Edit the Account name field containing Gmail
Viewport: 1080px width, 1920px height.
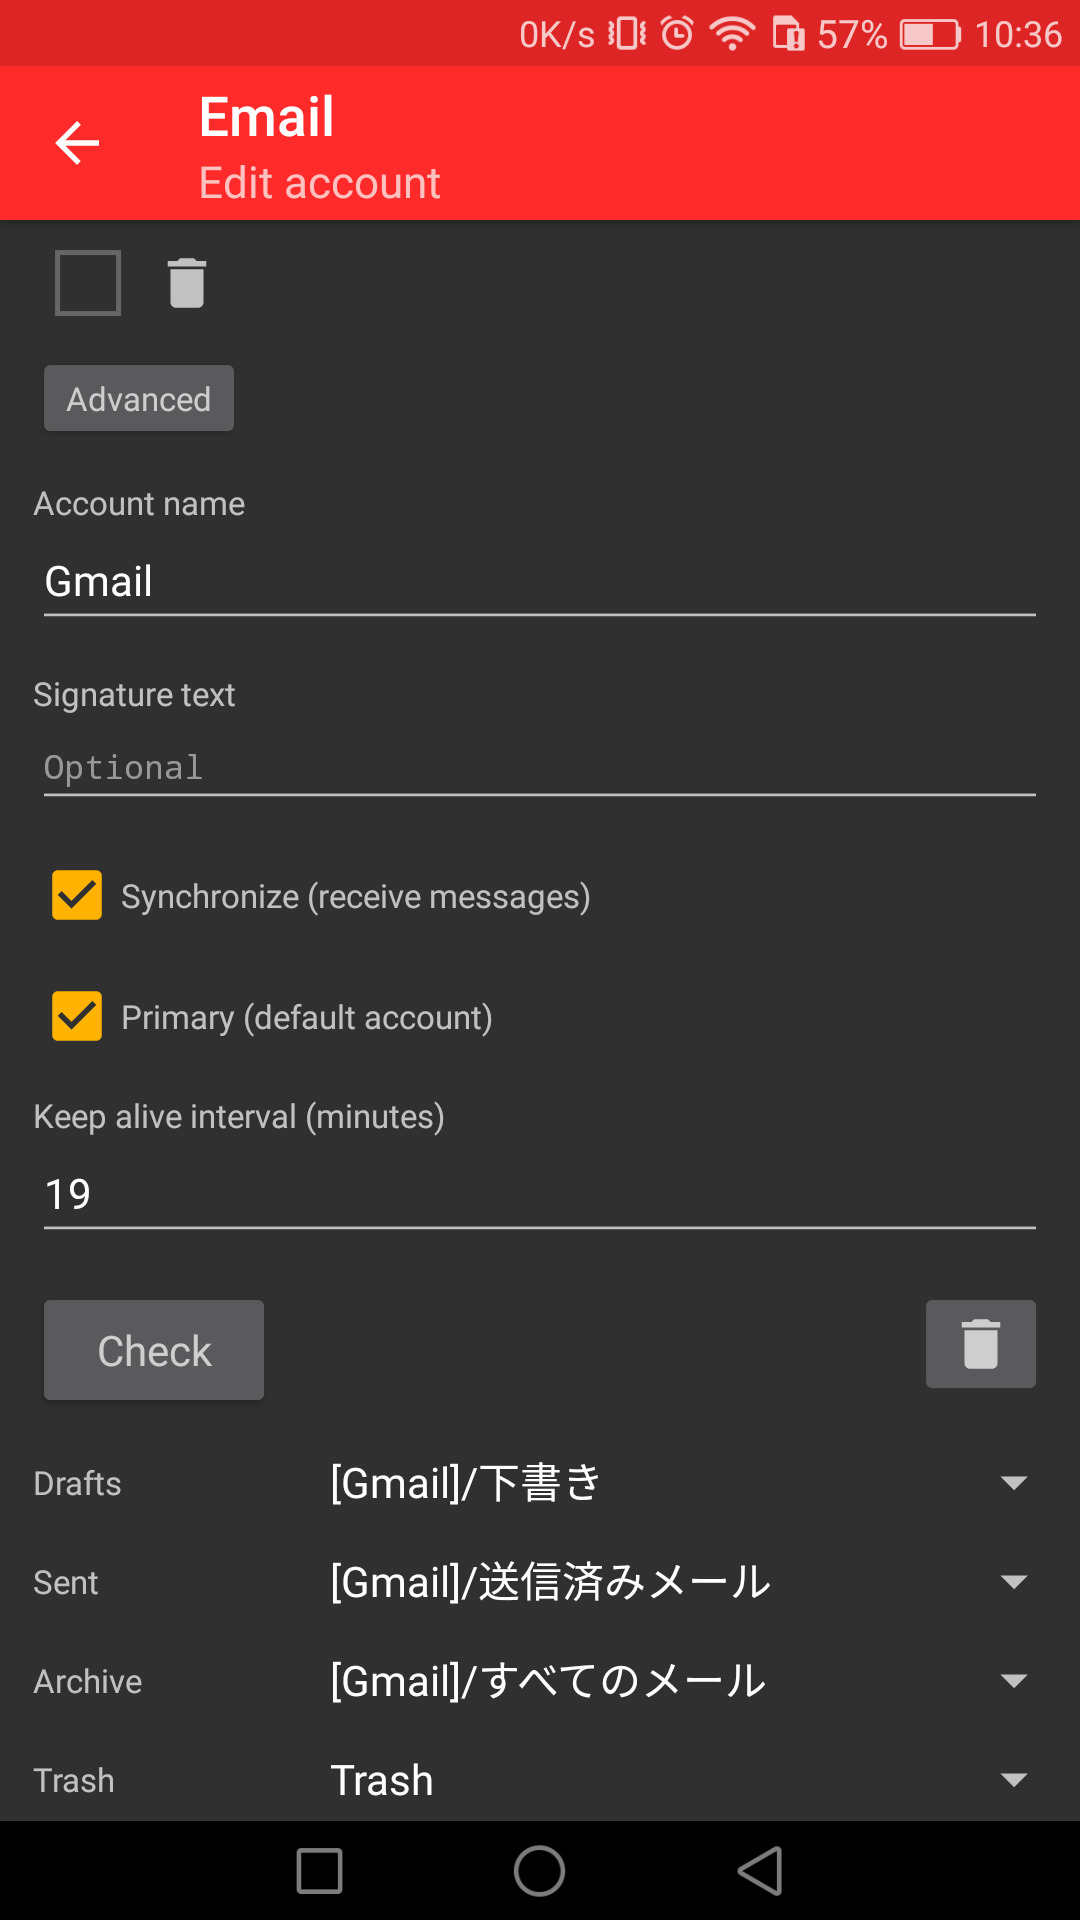[x=539, y=582]
